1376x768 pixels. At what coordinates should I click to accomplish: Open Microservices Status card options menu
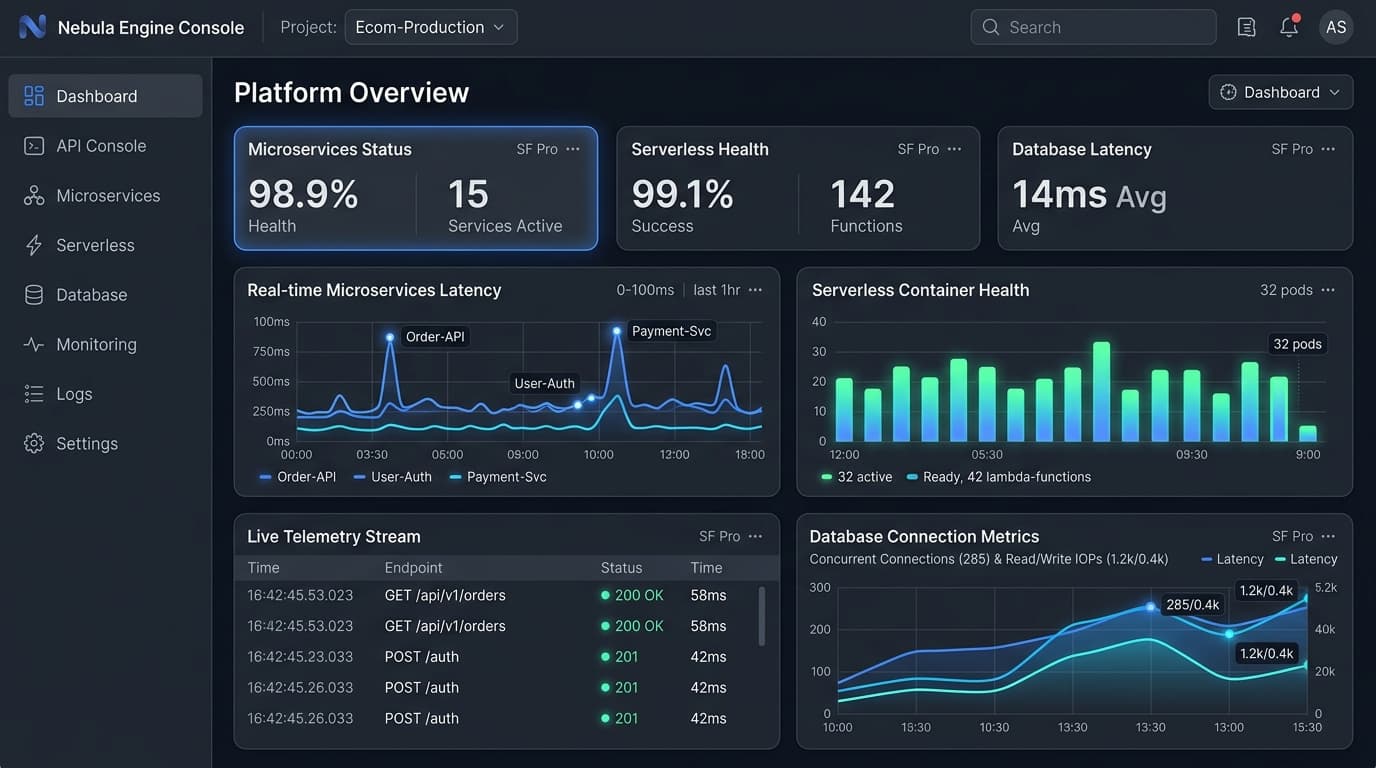click(573, 149)
